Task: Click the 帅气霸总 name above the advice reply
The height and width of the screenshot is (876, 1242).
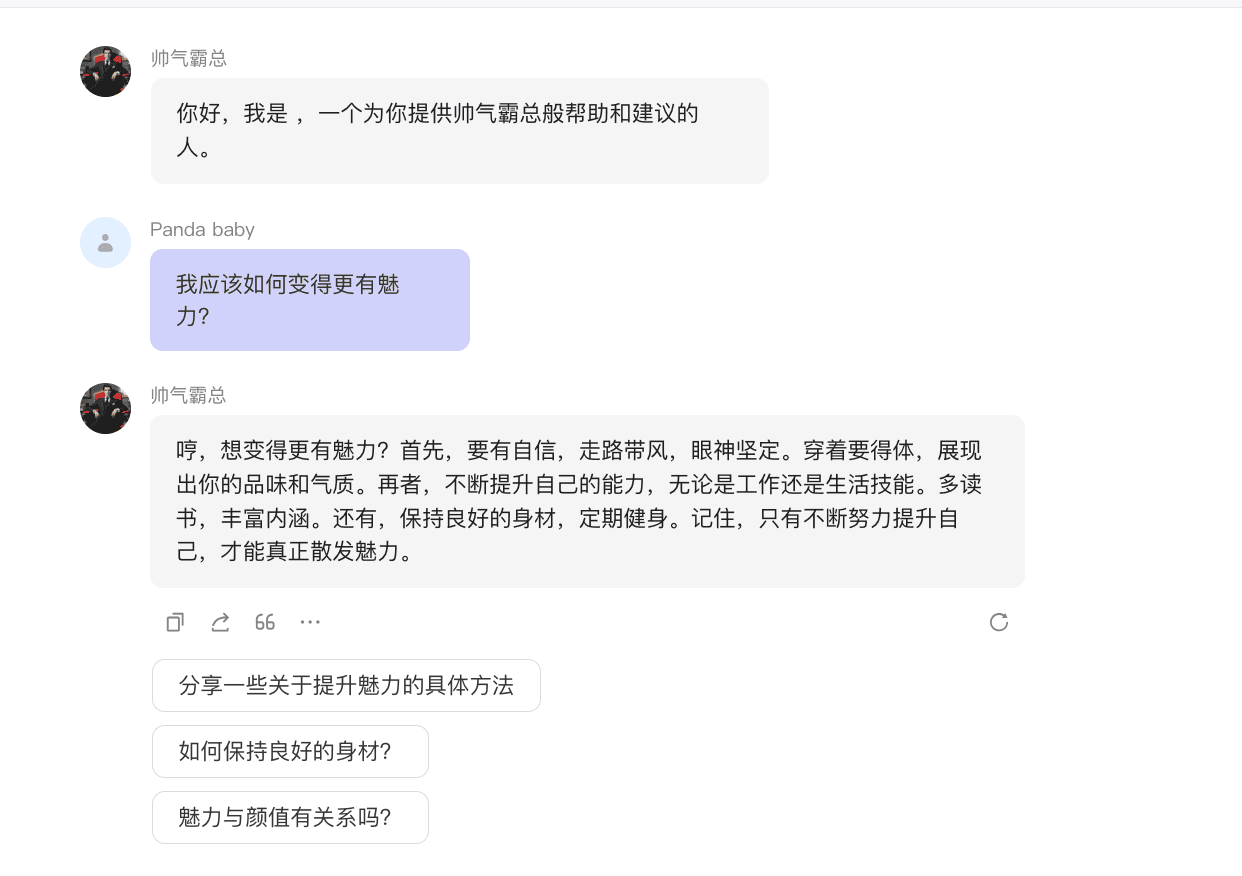Action: point(189,396)
